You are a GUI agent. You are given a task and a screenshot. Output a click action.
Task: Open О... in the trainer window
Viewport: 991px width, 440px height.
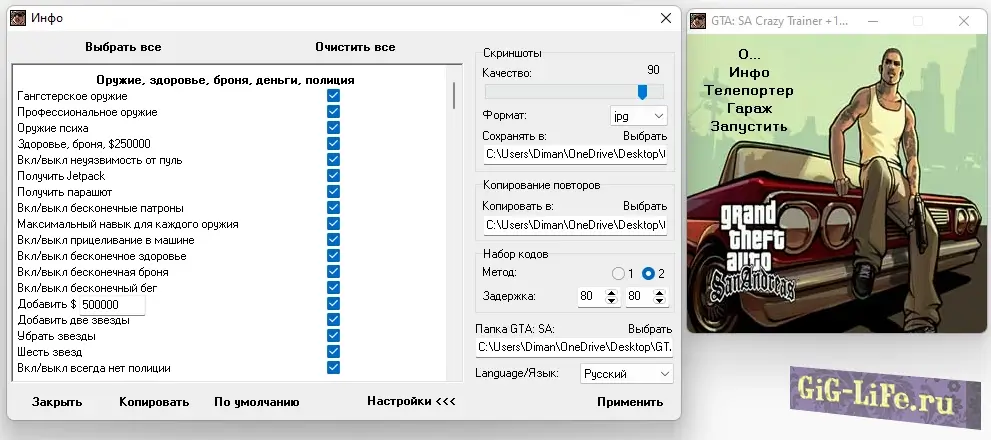pyautogui.click(x=749, y=54)
